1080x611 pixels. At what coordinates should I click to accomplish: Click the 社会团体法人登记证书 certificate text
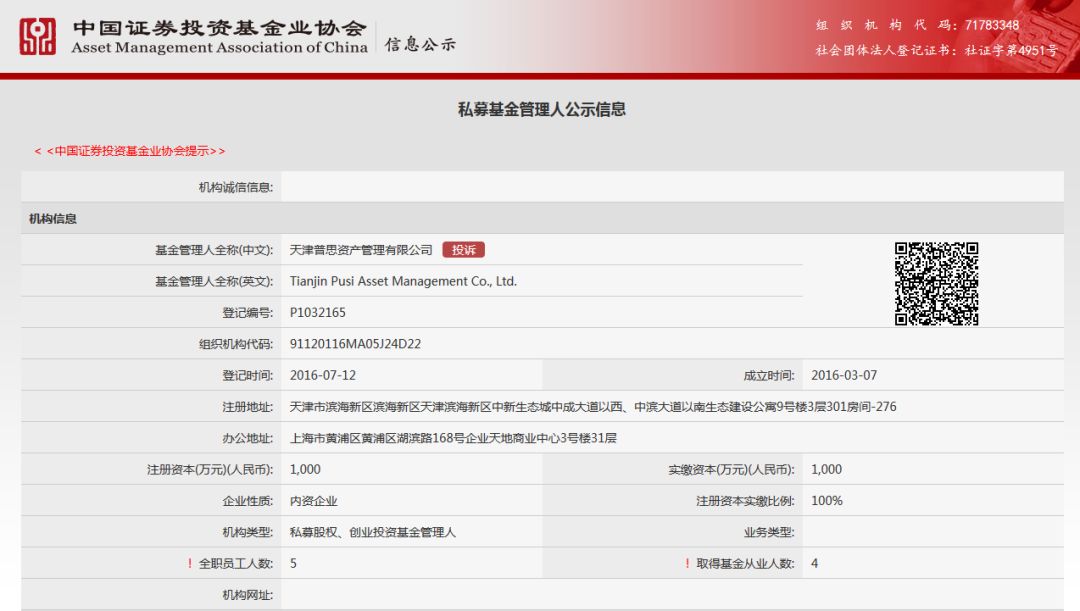(937, 50)
